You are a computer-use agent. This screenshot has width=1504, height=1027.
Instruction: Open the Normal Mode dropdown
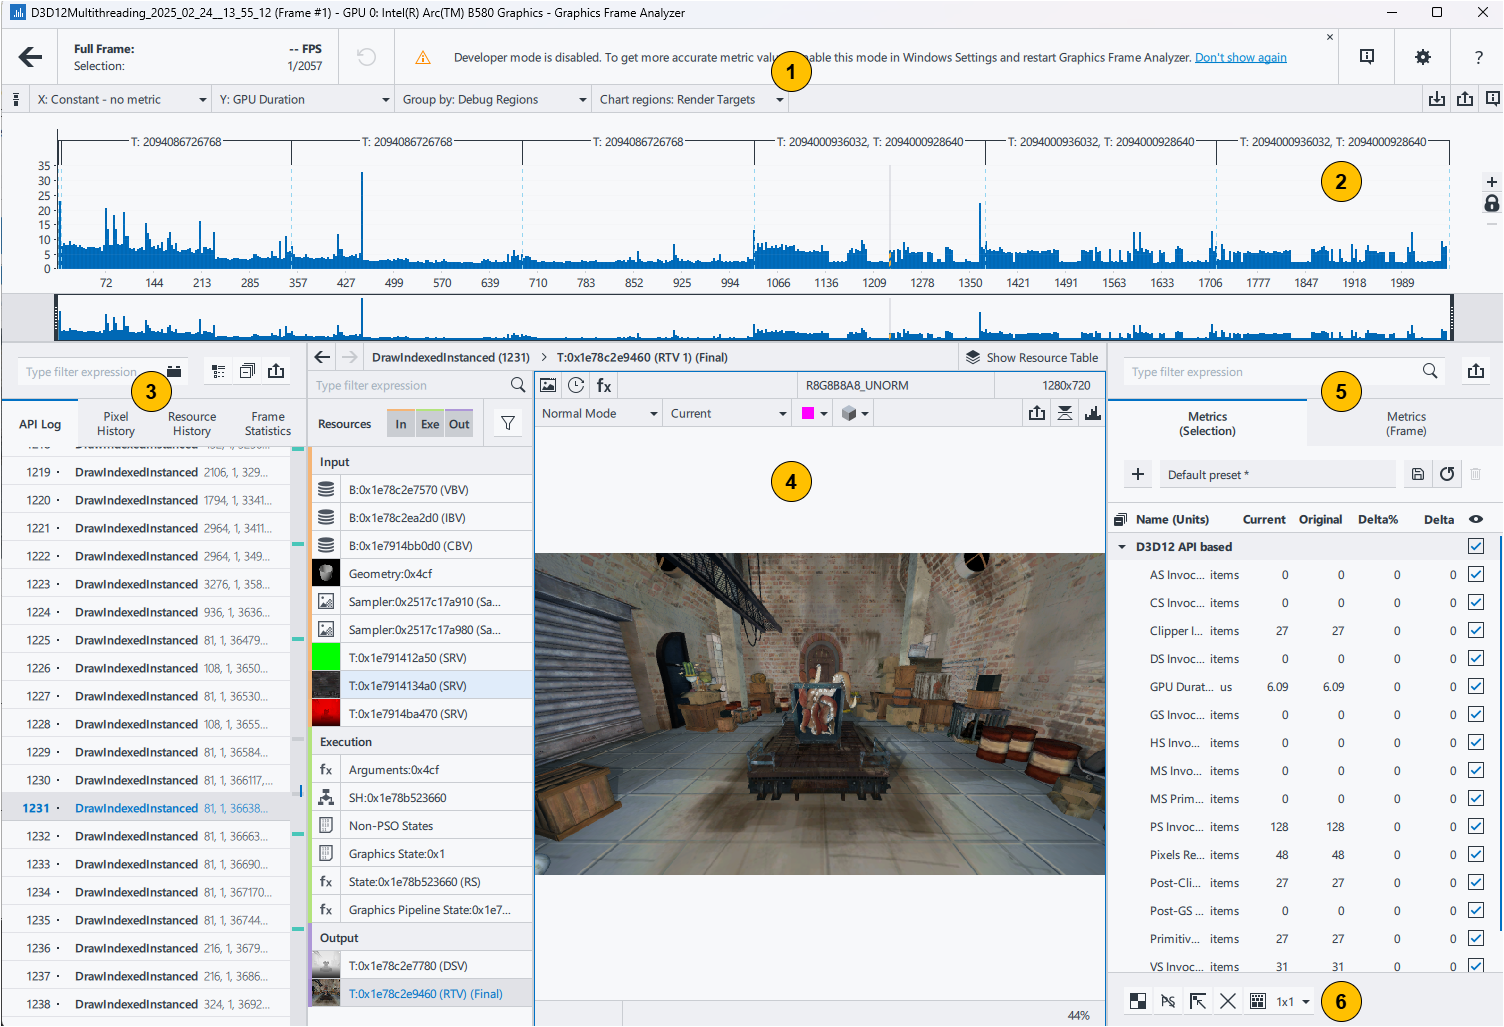click(x=598, y=414)
